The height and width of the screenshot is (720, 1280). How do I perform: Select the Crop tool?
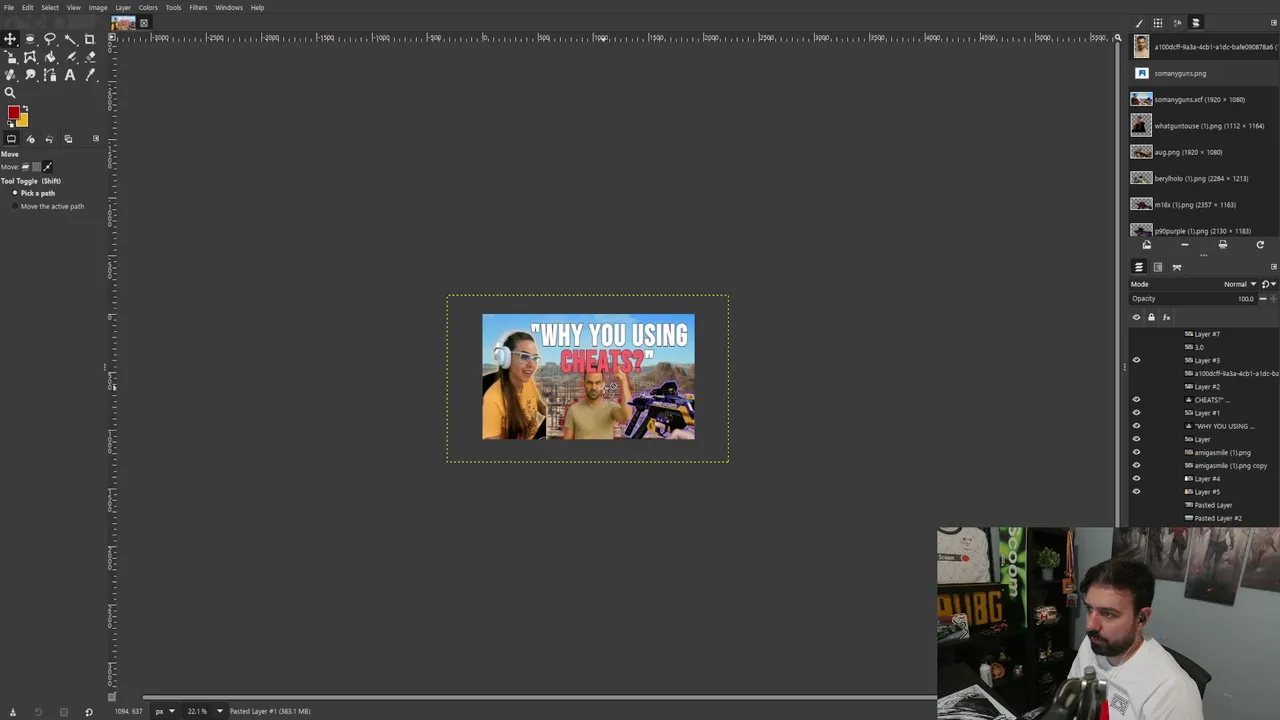89,39
